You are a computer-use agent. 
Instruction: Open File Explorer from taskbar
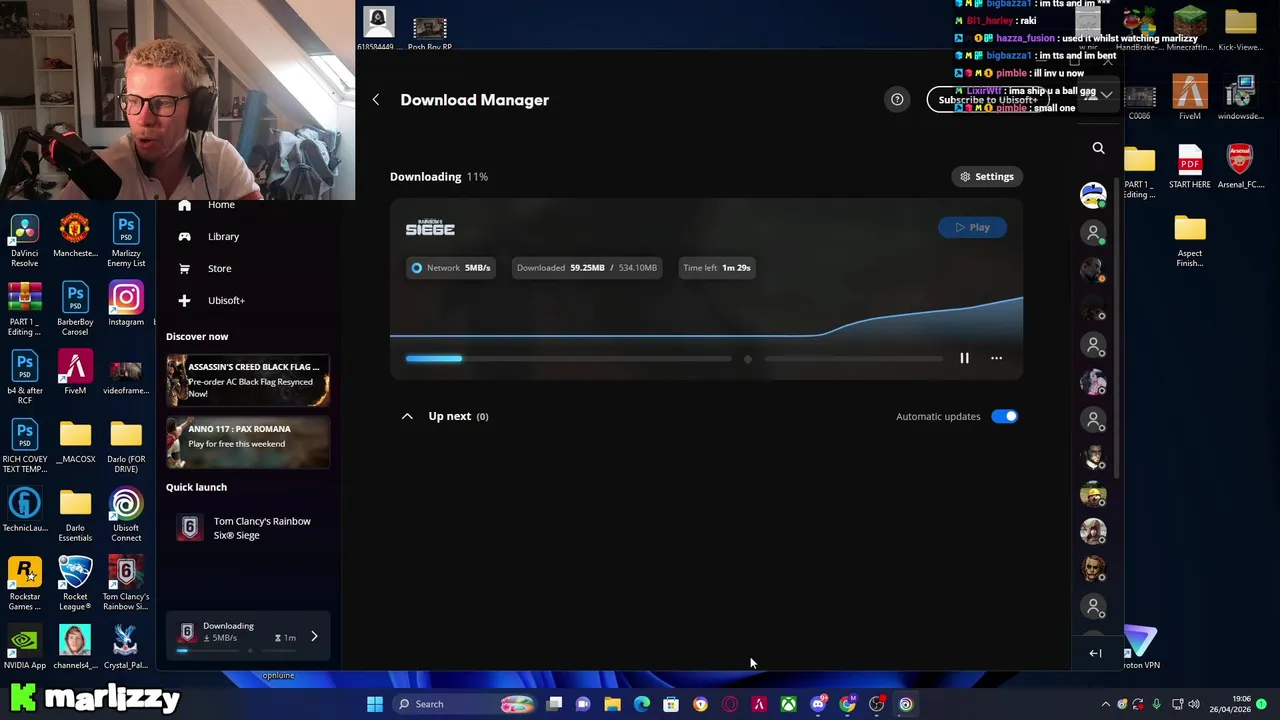(x=612, y=704)
